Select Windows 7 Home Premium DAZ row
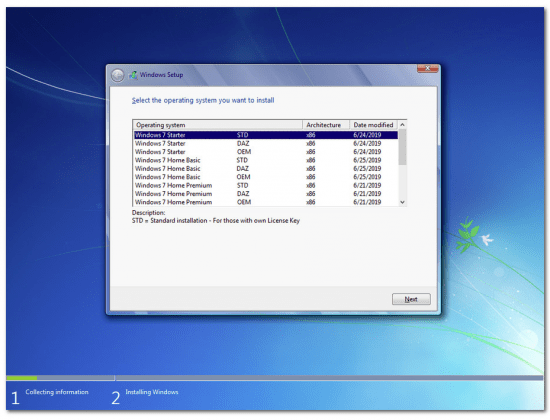Screen dimensions: 550x420 [x=266, y=194]
